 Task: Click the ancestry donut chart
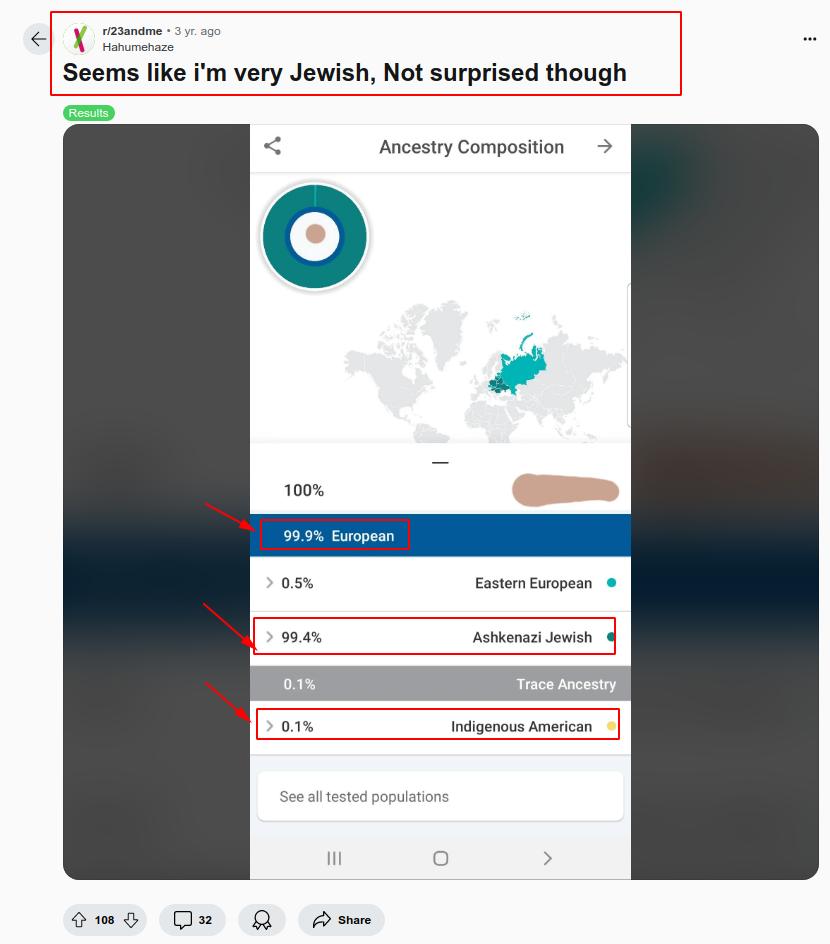click(x=315, y=236)
